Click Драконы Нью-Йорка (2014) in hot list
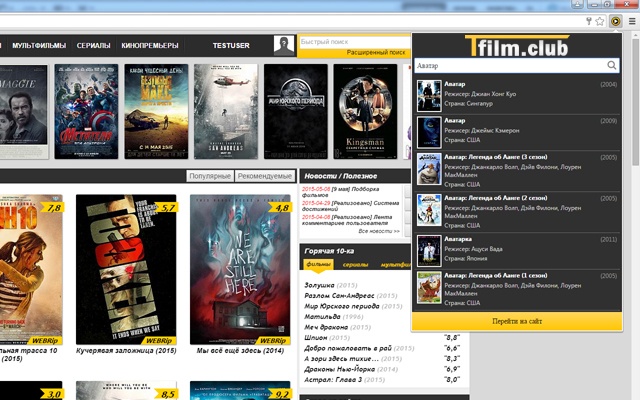640x400 pixels. point(351,369)
